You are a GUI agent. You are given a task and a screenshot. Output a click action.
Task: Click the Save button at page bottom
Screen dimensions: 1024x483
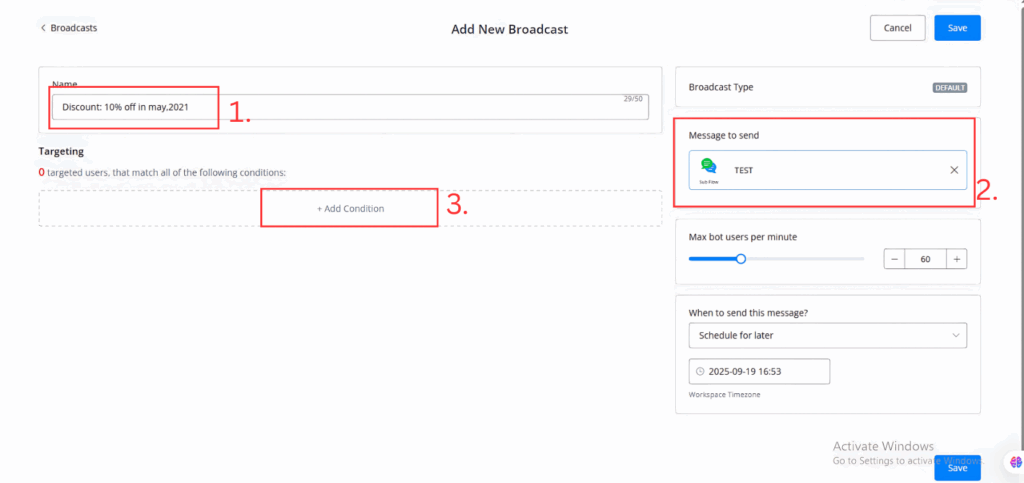[x=957, y=467]
